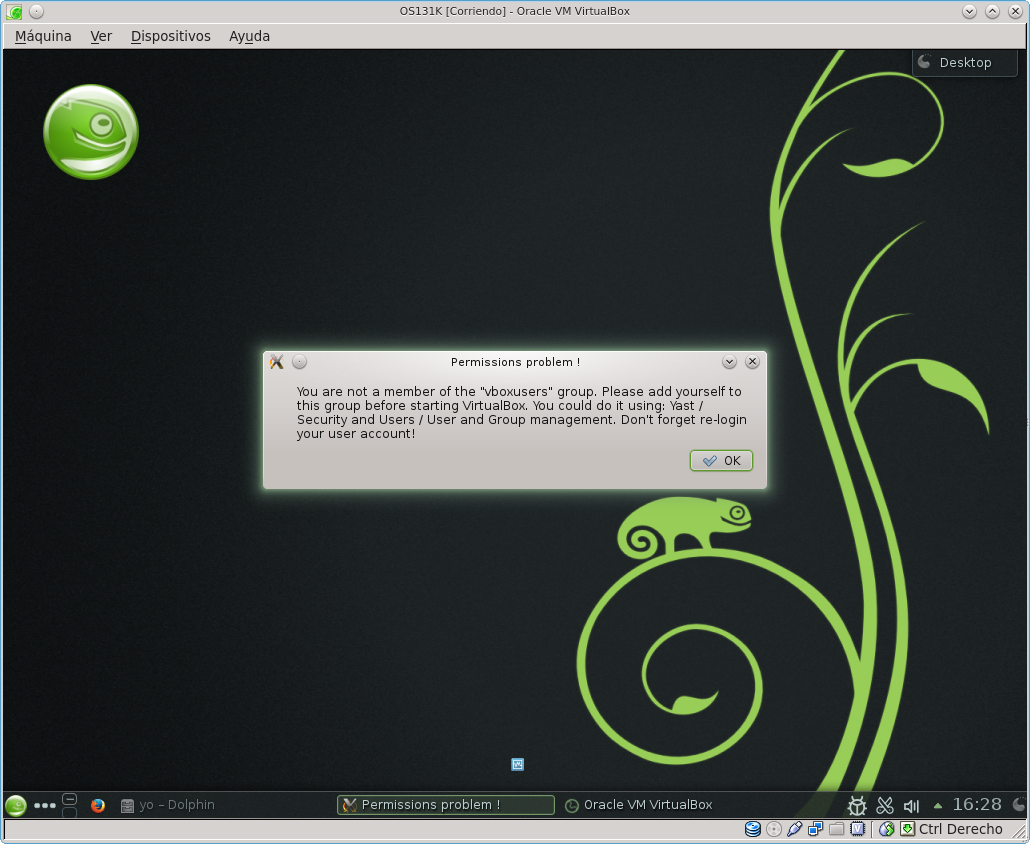This screenshot has height=844, width=1030.
Task: Launch Firefox from the guest taskbar
Action: (98, 805)
